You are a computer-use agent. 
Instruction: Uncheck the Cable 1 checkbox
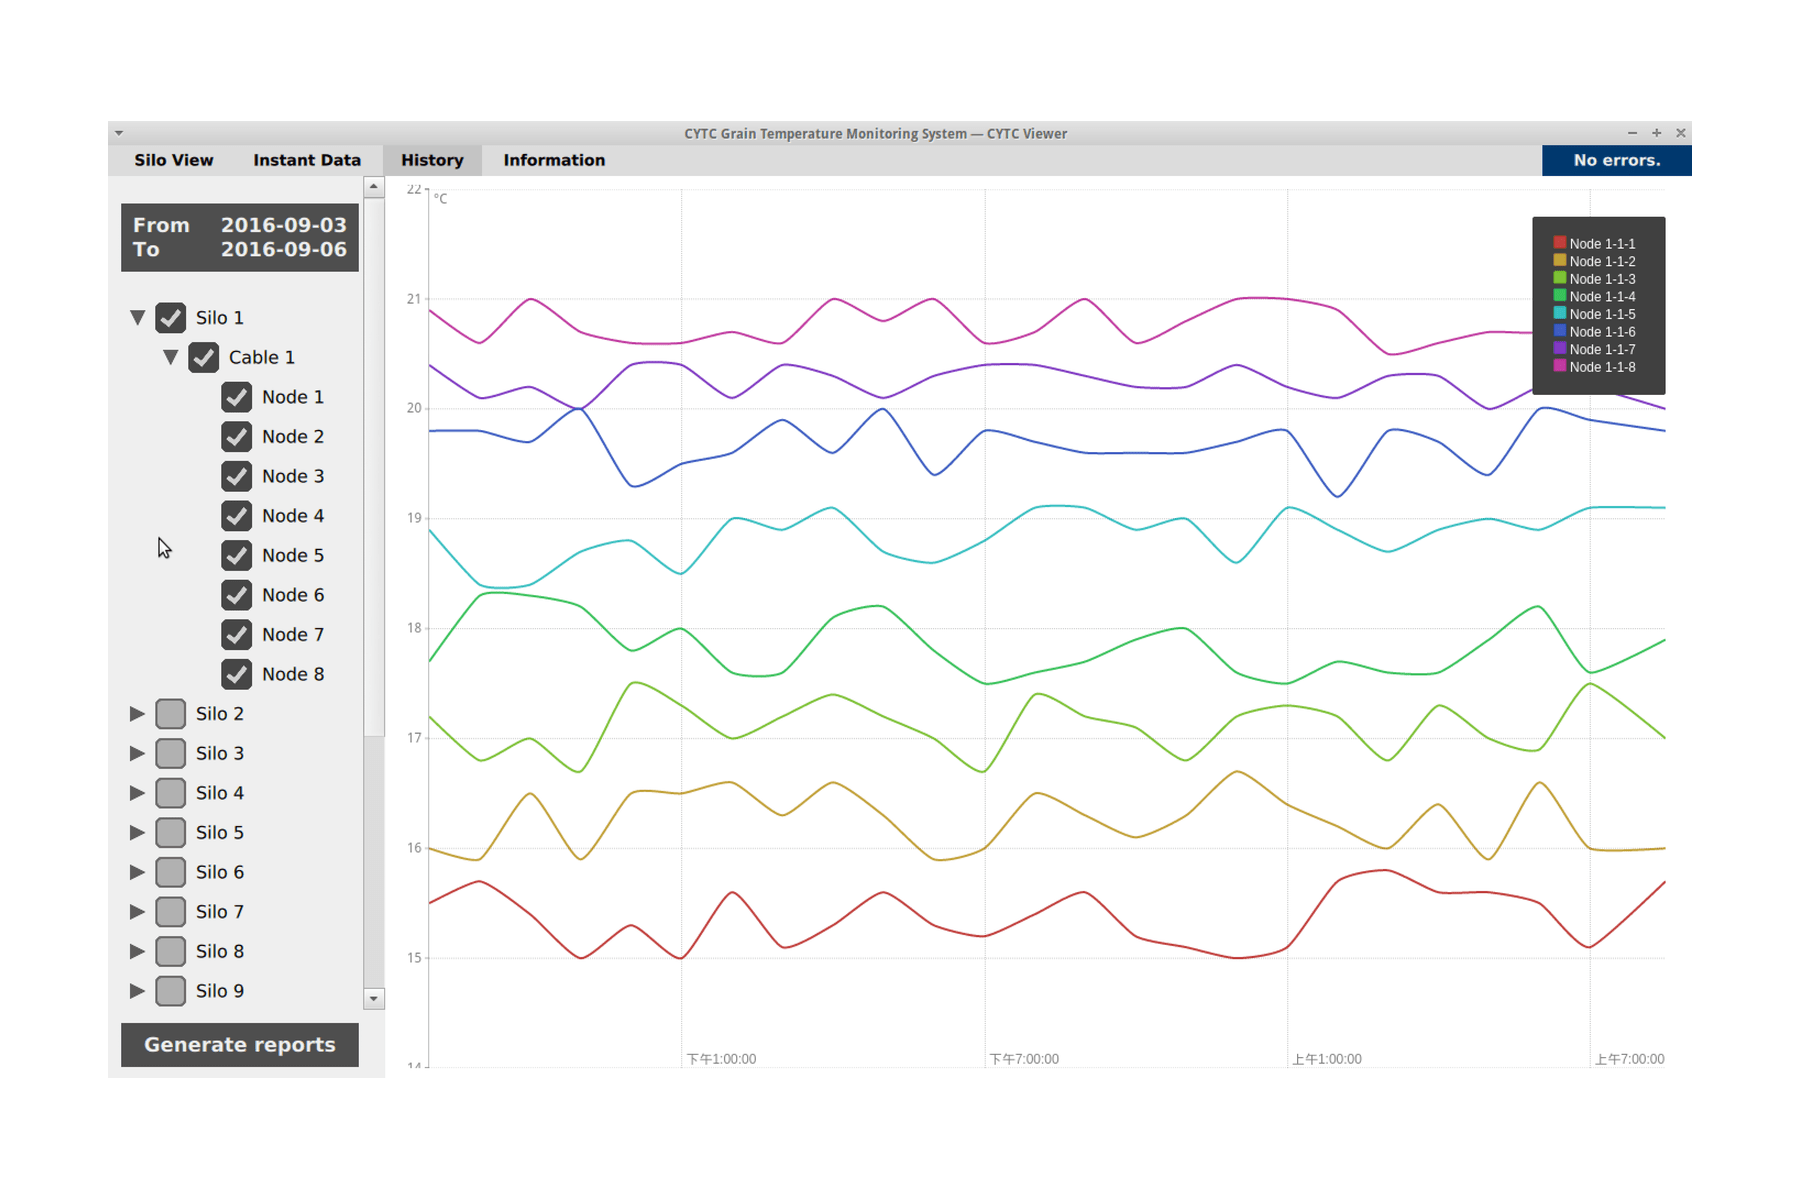[204, 357]
